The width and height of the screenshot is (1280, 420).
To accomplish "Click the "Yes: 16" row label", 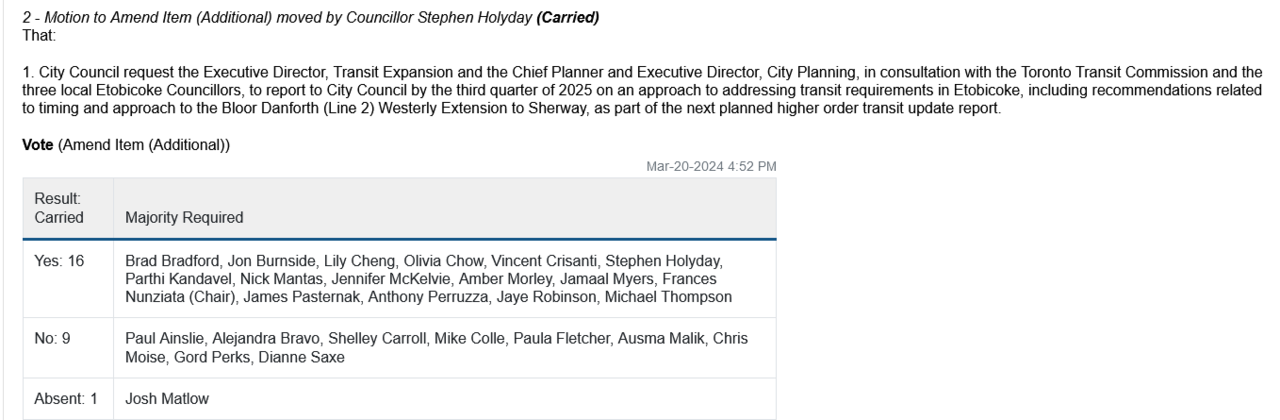I will 51,262.
